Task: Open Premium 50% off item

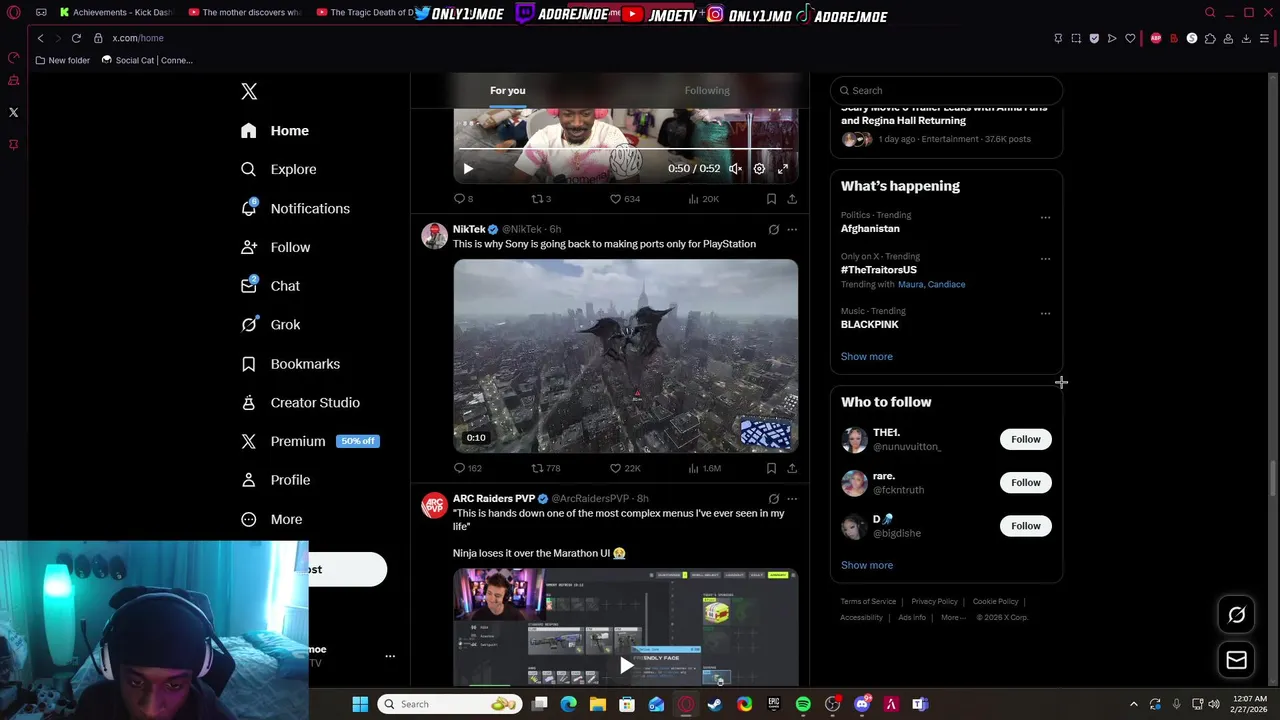Action: pos(310,441)
